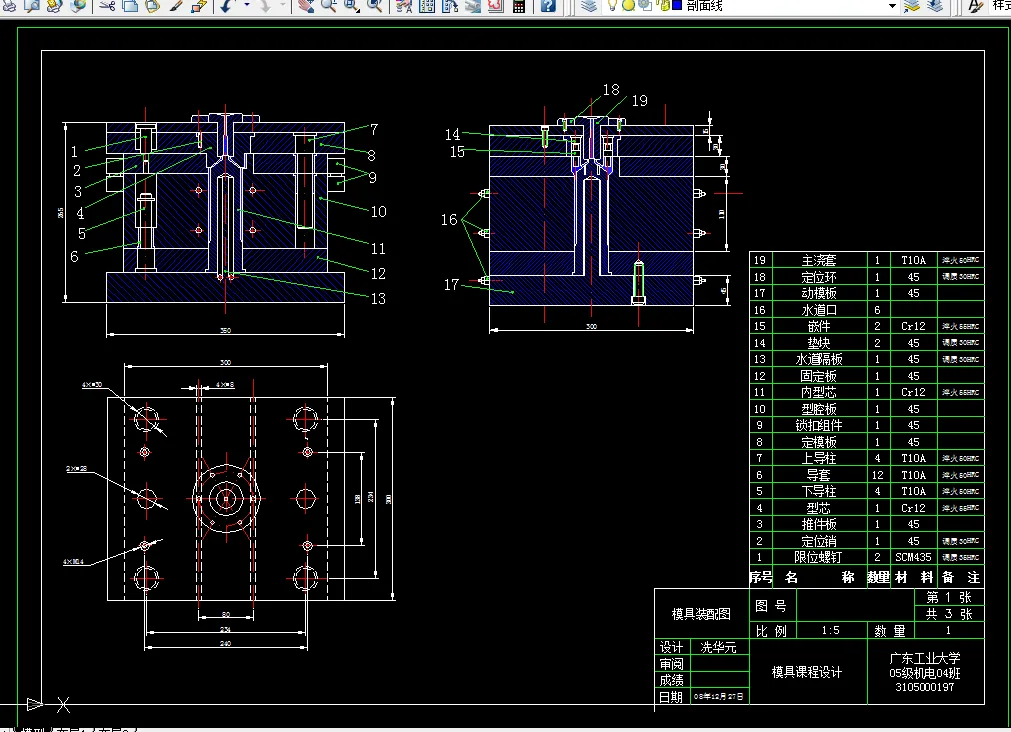This screenshot has width=1011, height=732.
Task: Click the Make Object's Layer Current icon
Action: [911, 6]
